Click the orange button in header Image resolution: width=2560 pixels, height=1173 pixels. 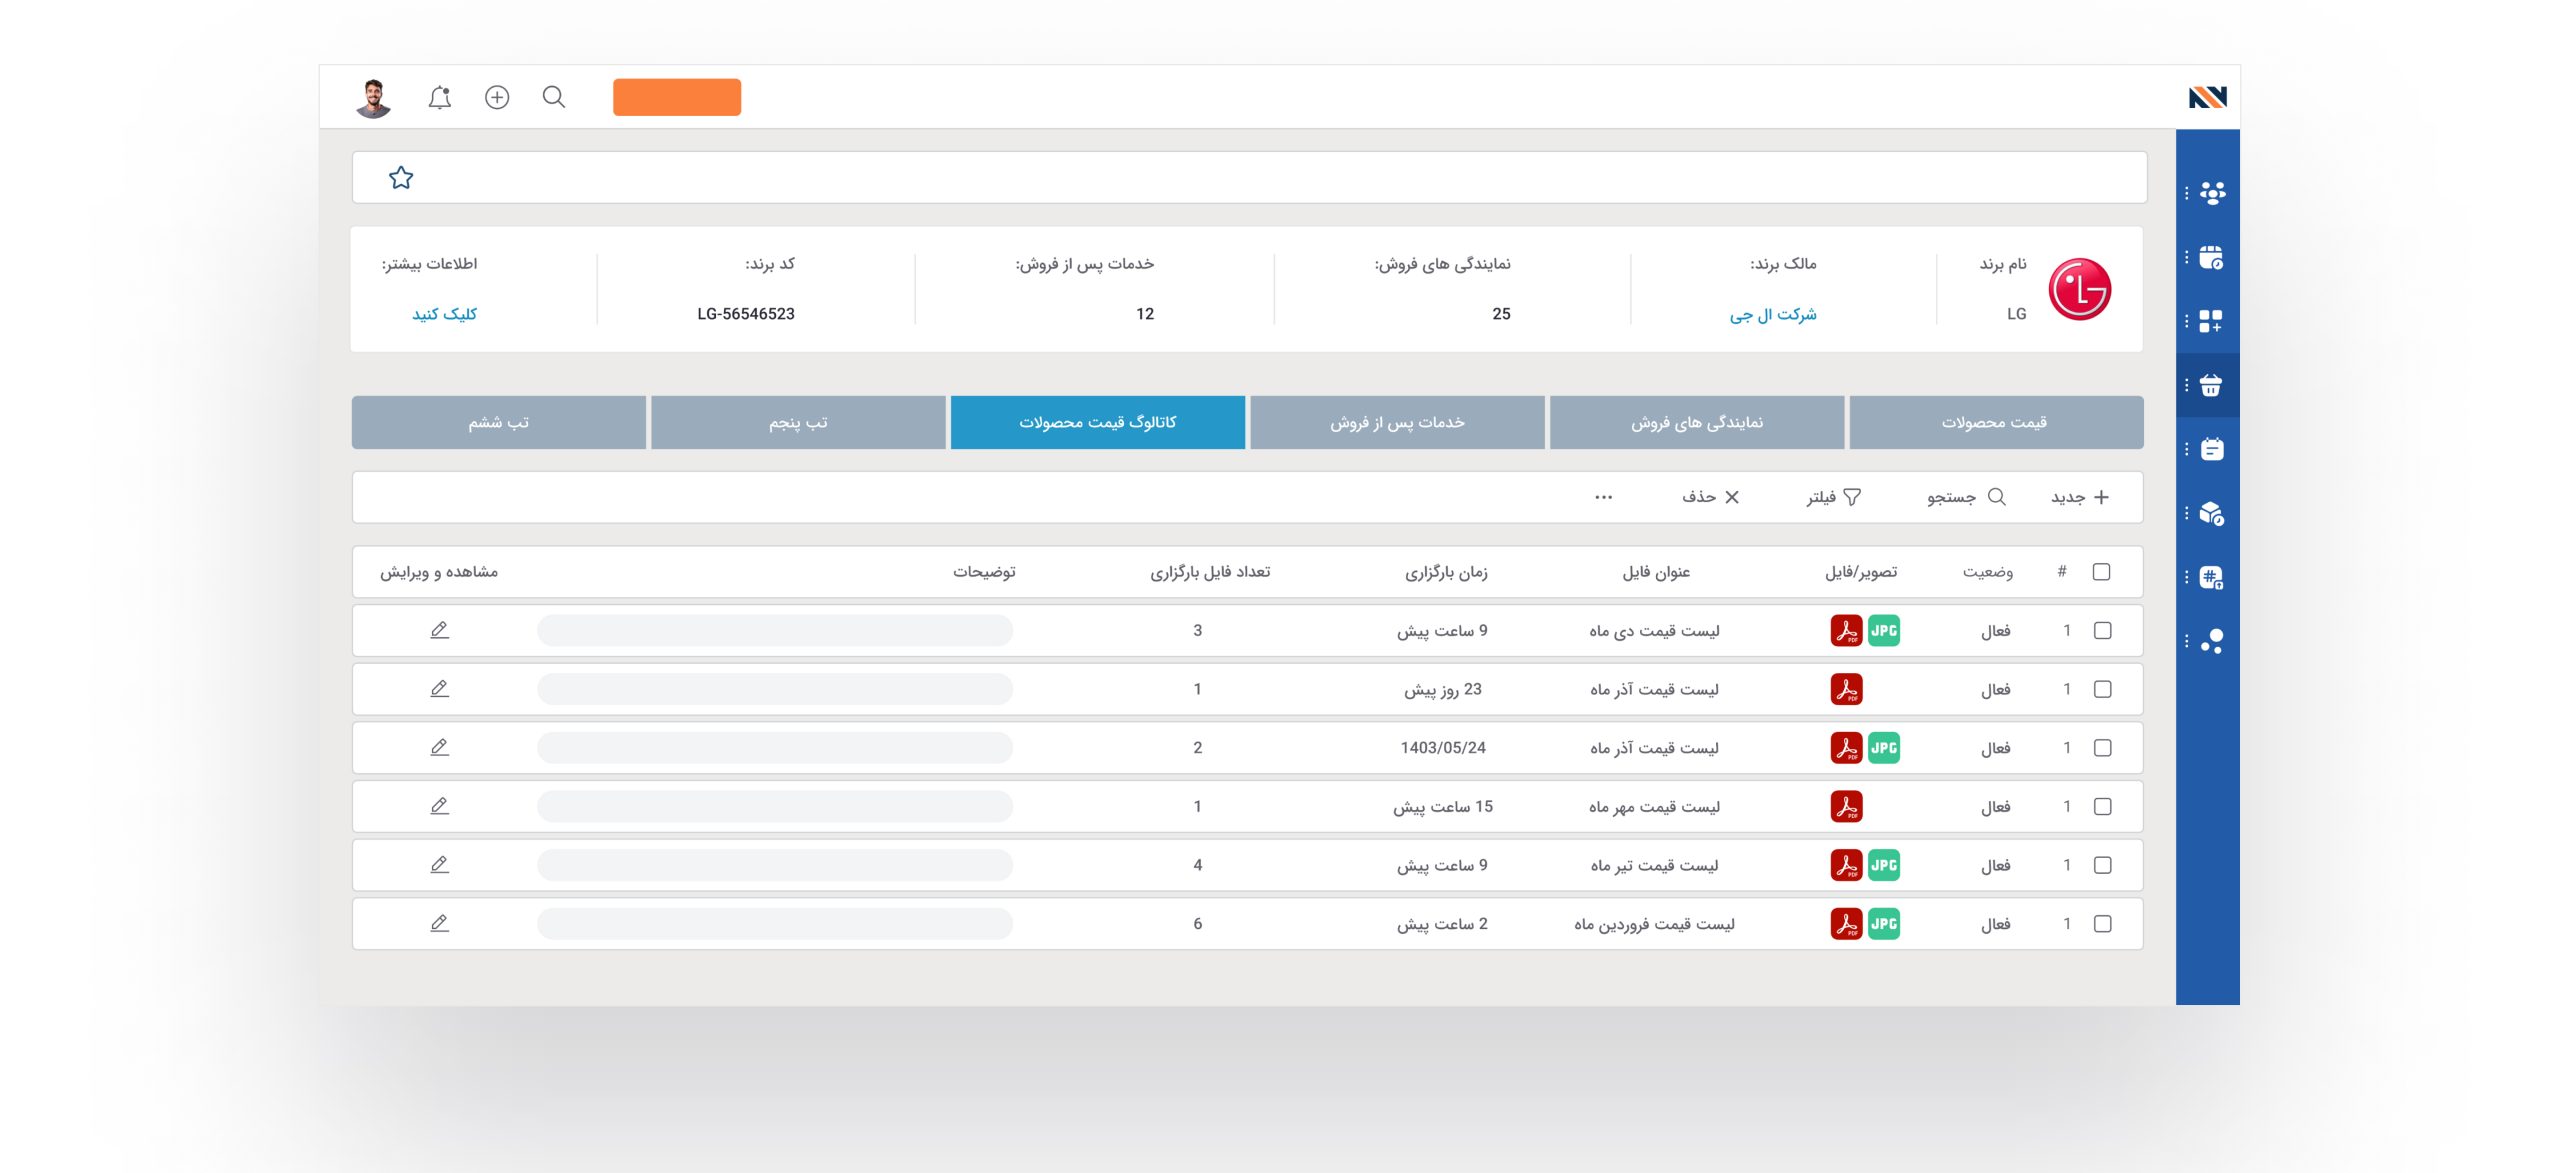pyautogui.click(x=677, y=97)
